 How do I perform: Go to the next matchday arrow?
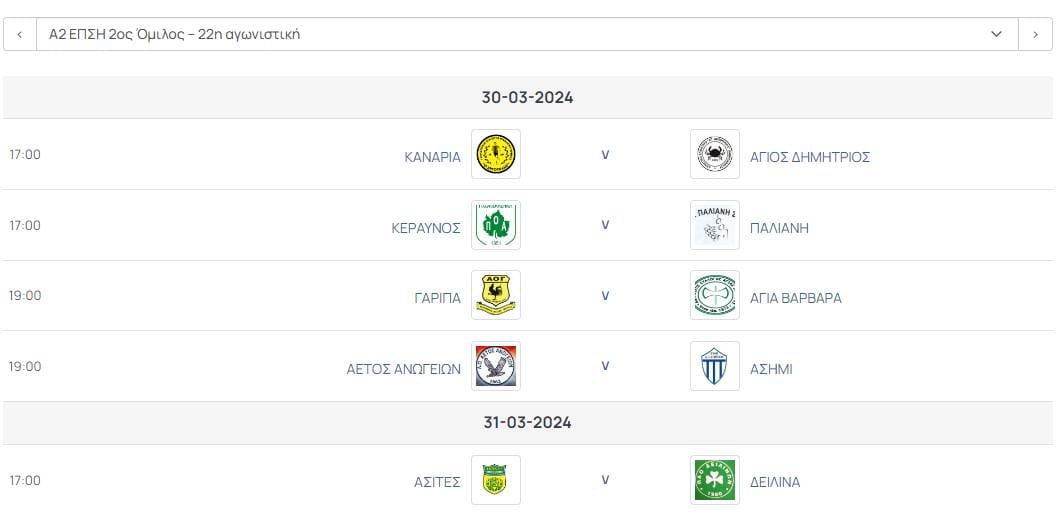pos(1035,34)
